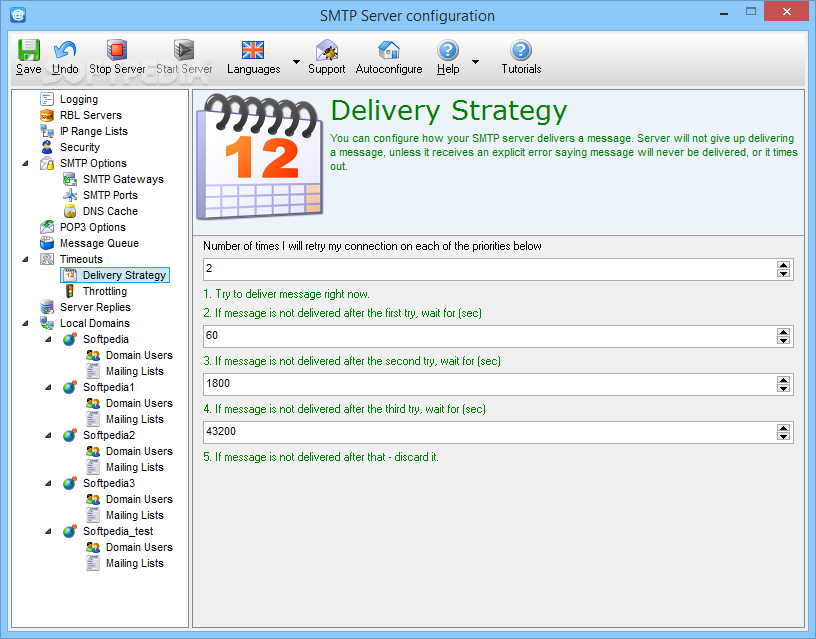Increase the 60 second wait value
This screenshot has width=816, height=639.
(x=783, y=332)
